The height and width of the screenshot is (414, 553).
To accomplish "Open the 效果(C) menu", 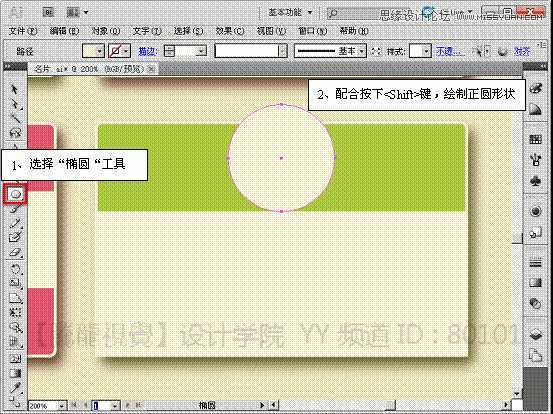I will coord(230,31).
